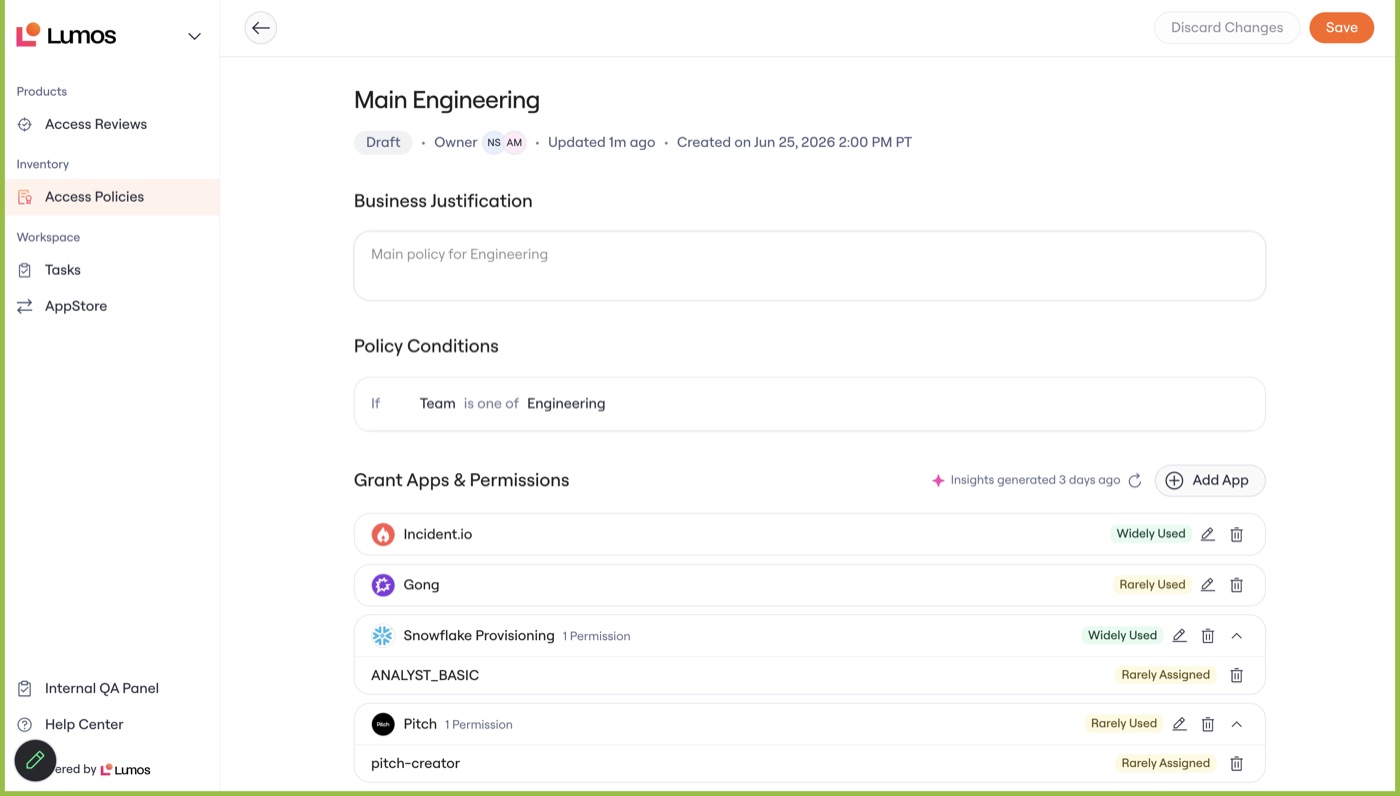Click Insights generated 3 days ago text
The width and height of the screenshot is (1400, 796).
click(1035, 480)
